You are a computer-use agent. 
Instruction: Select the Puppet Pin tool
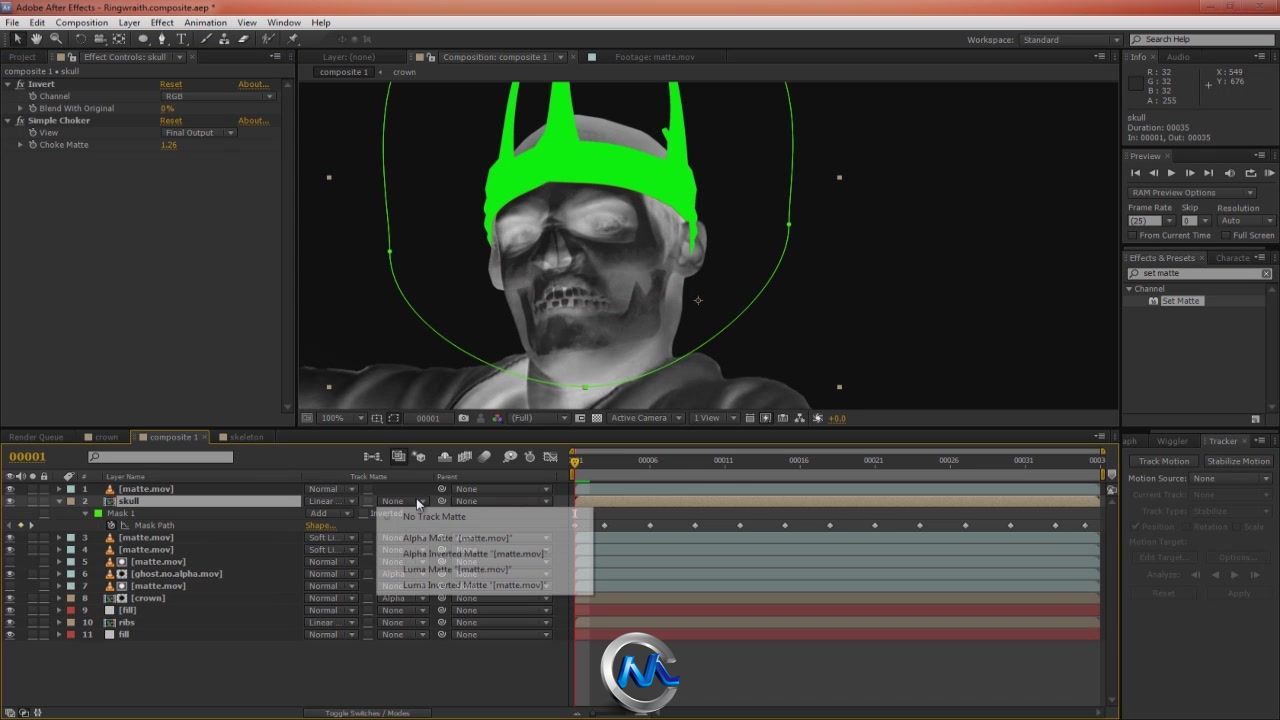coord(293,39)
